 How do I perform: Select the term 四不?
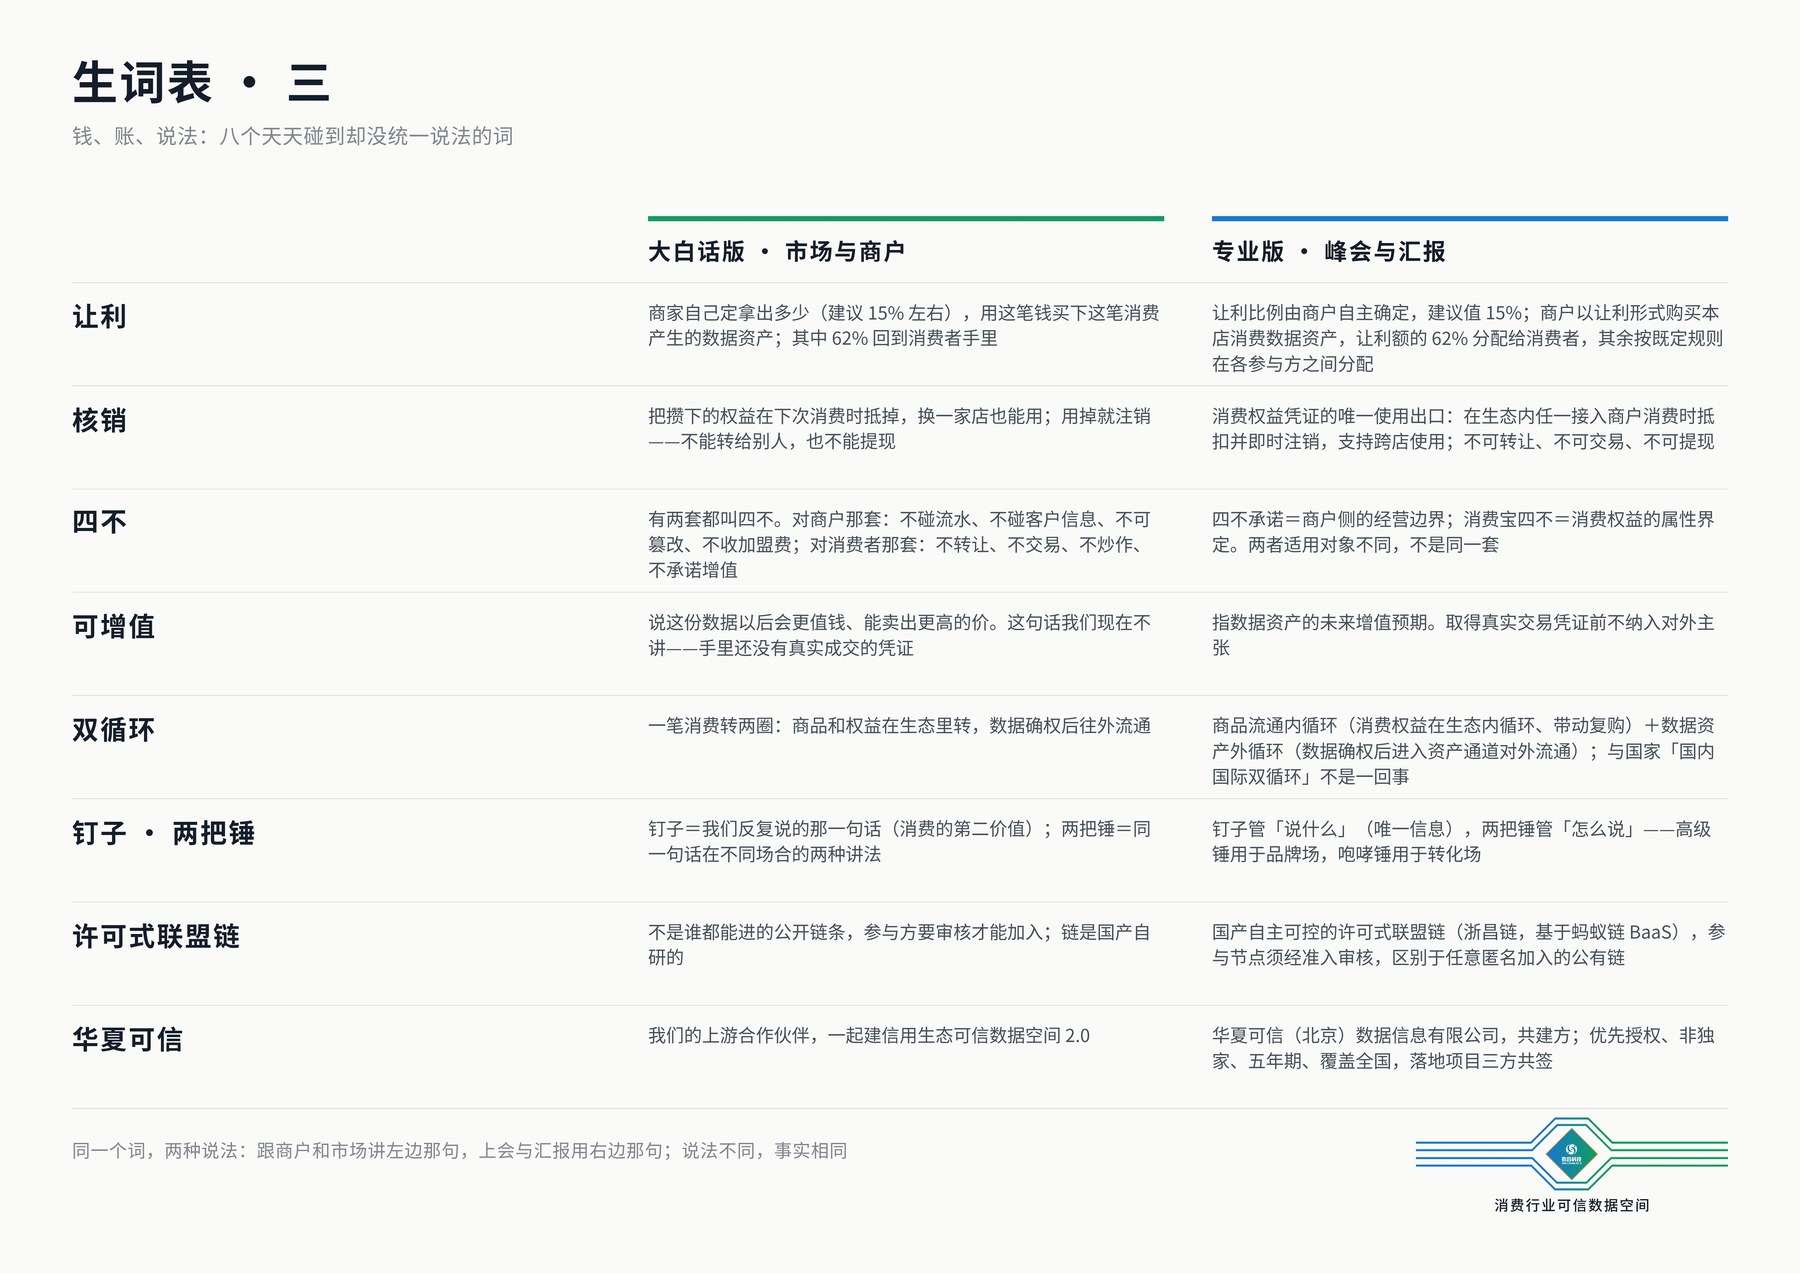tap(99, 522)
